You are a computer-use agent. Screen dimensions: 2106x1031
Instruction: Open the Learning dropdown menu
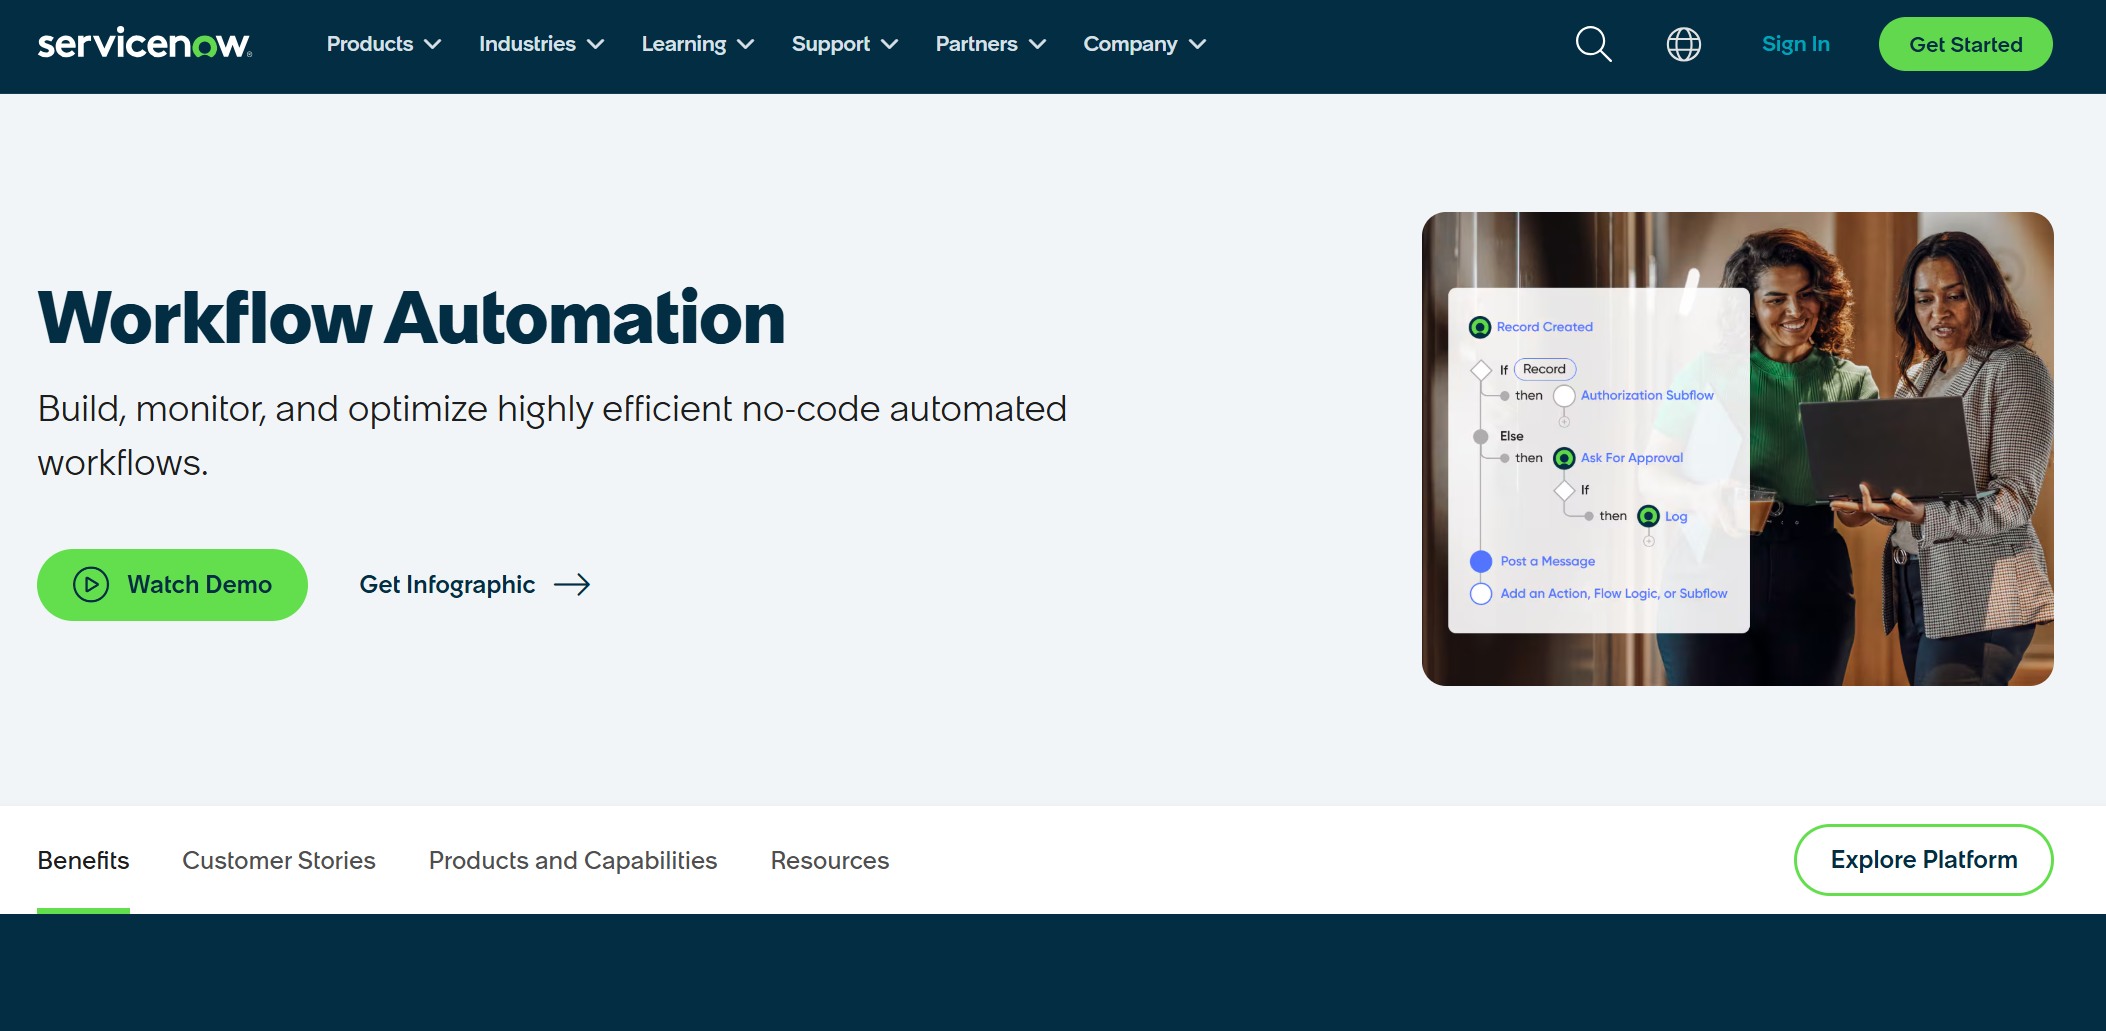[697, 44]
